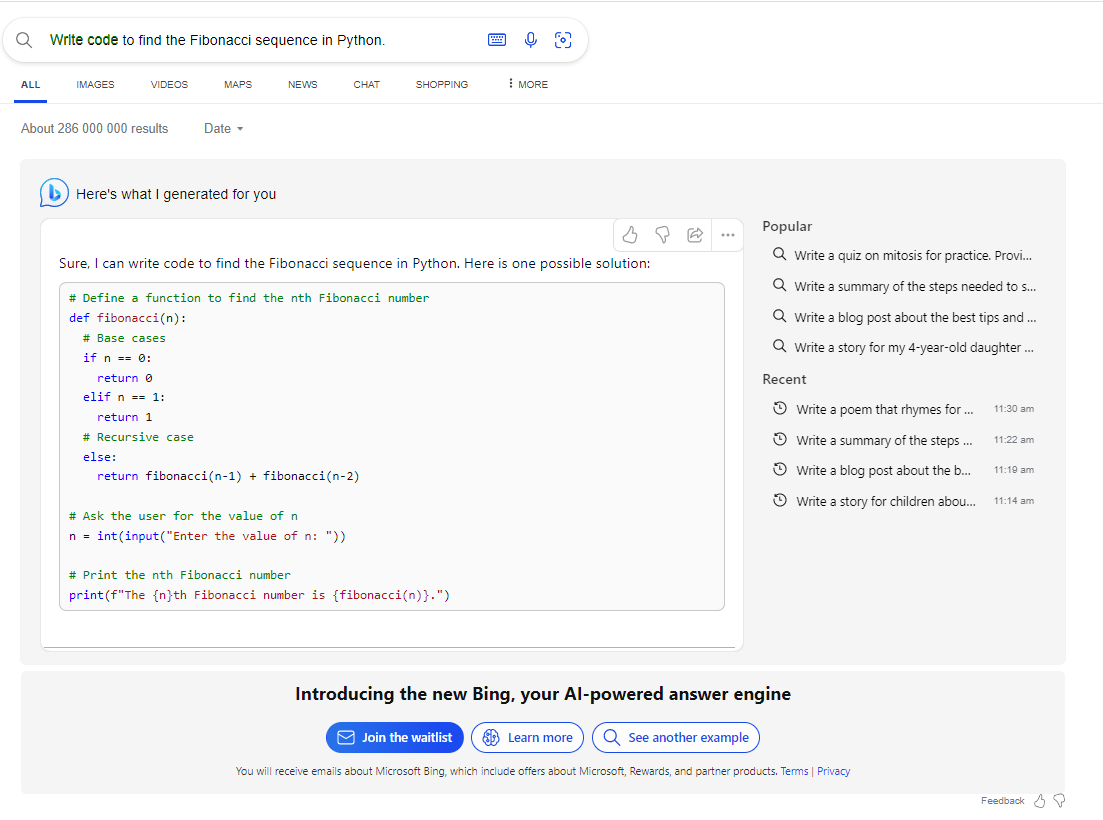This screenshot has width=1103, height=820.
Task: Open the Chat tab
Action: point(366,85)
